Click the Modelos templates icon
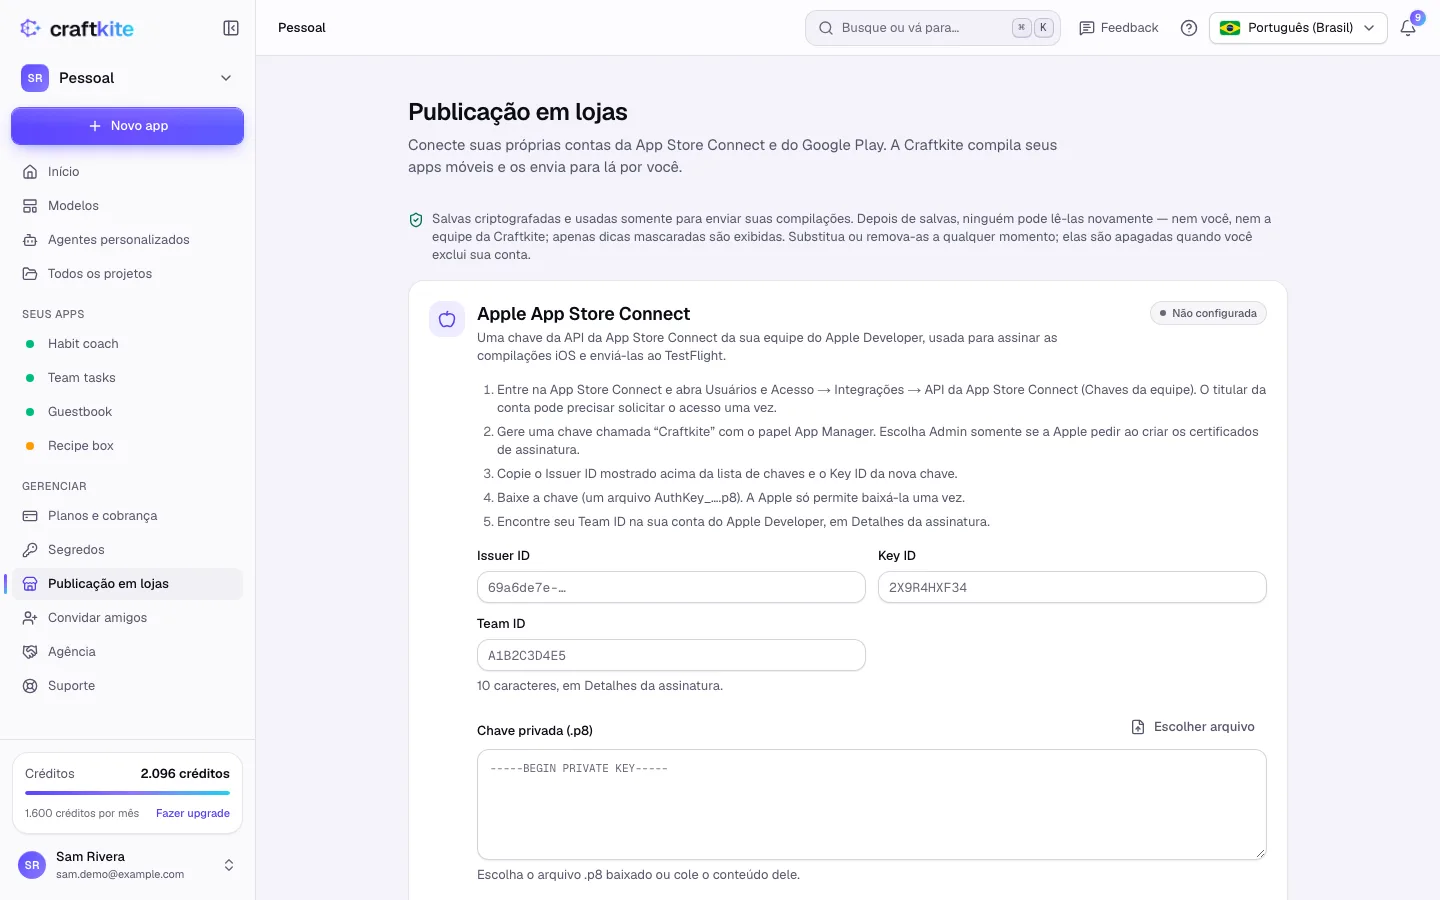Viewport: 1440px width, 900px height. coord(30,206)
